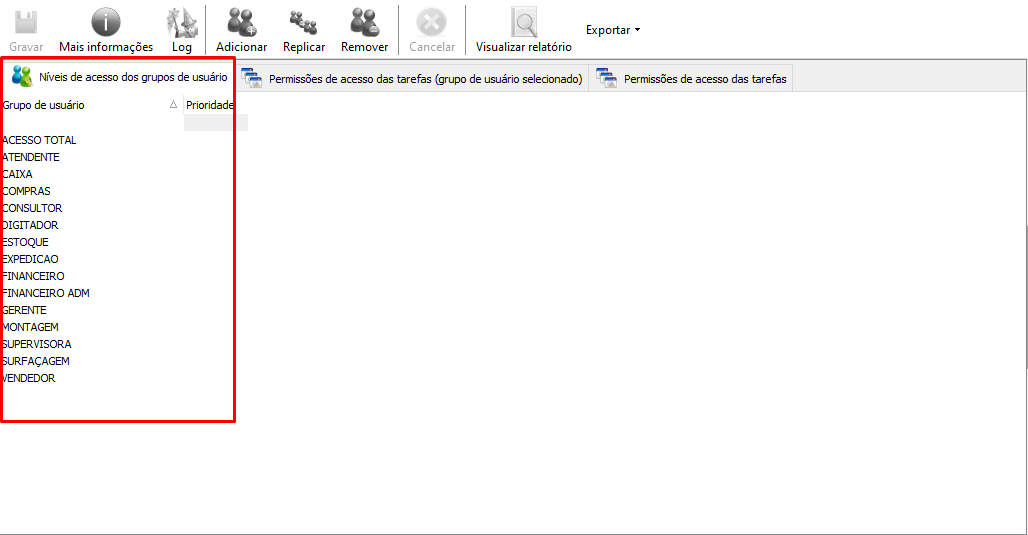The height and width of the screenshot is (535, 1028).
Task: Expand the Exportar dropdown
Action: tap(613, 30)
